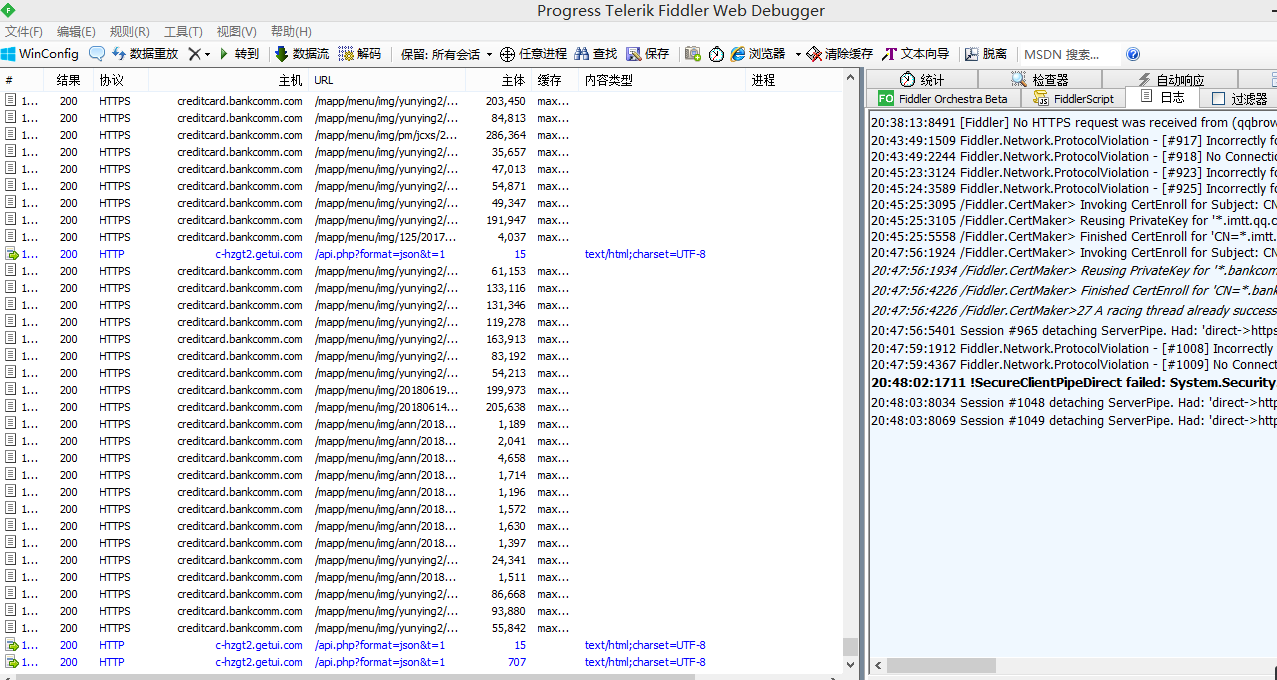Sort sessions by the 主机 column header
This screenshot has width=1277, height=680.
[228, 80]
